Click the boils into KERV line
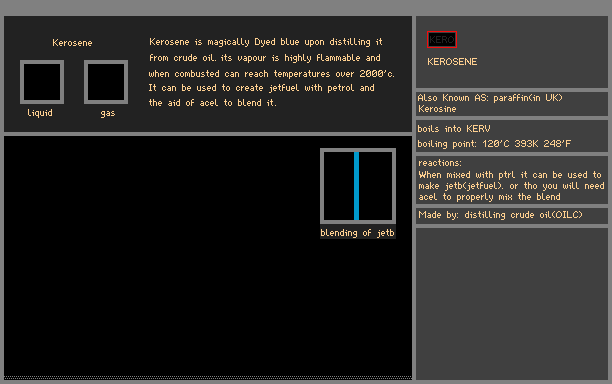This screenshot has height=384, width=612. click(454, 129)
